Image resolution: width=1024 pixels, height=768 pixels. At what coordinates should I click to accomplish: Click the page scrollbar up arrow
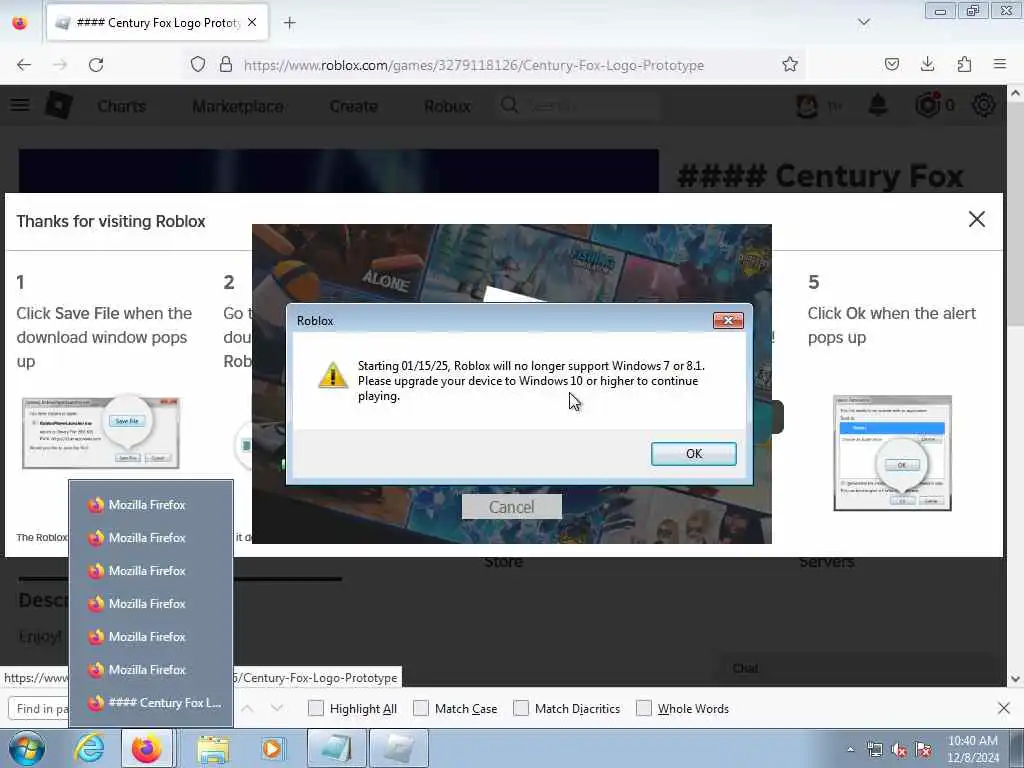(1015, 93)
